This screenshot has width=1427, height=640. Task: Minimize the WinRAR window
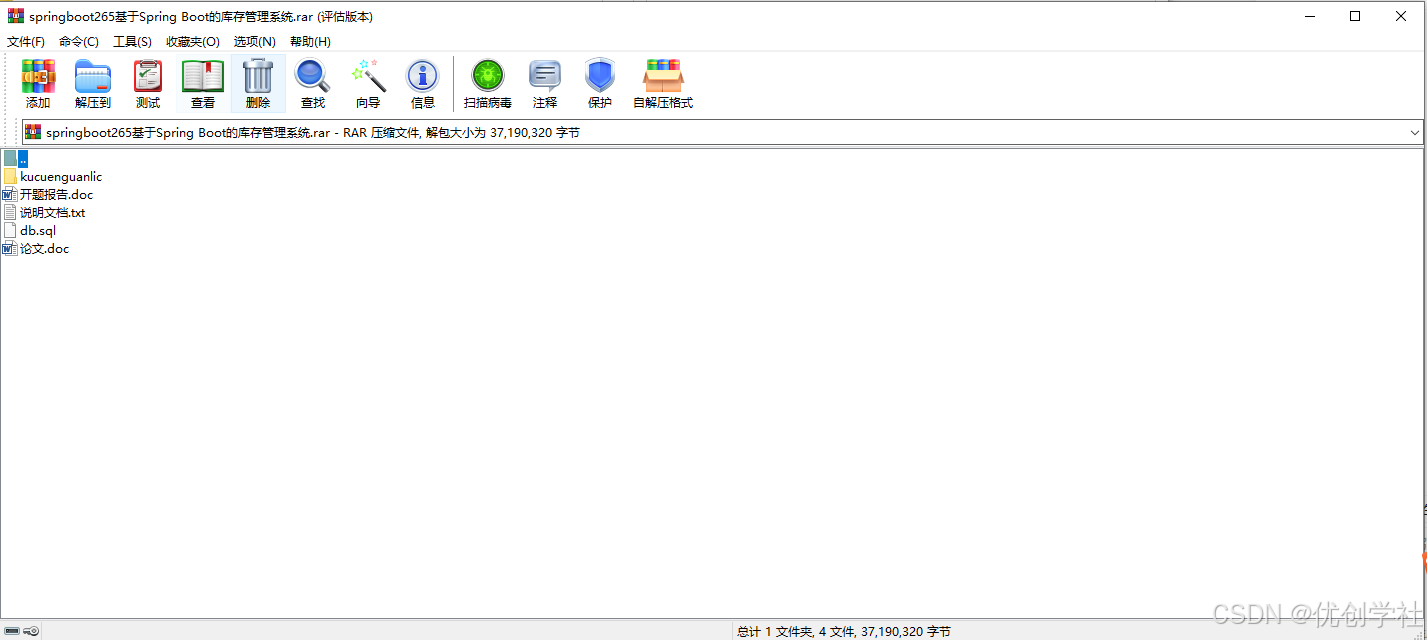1309,16
